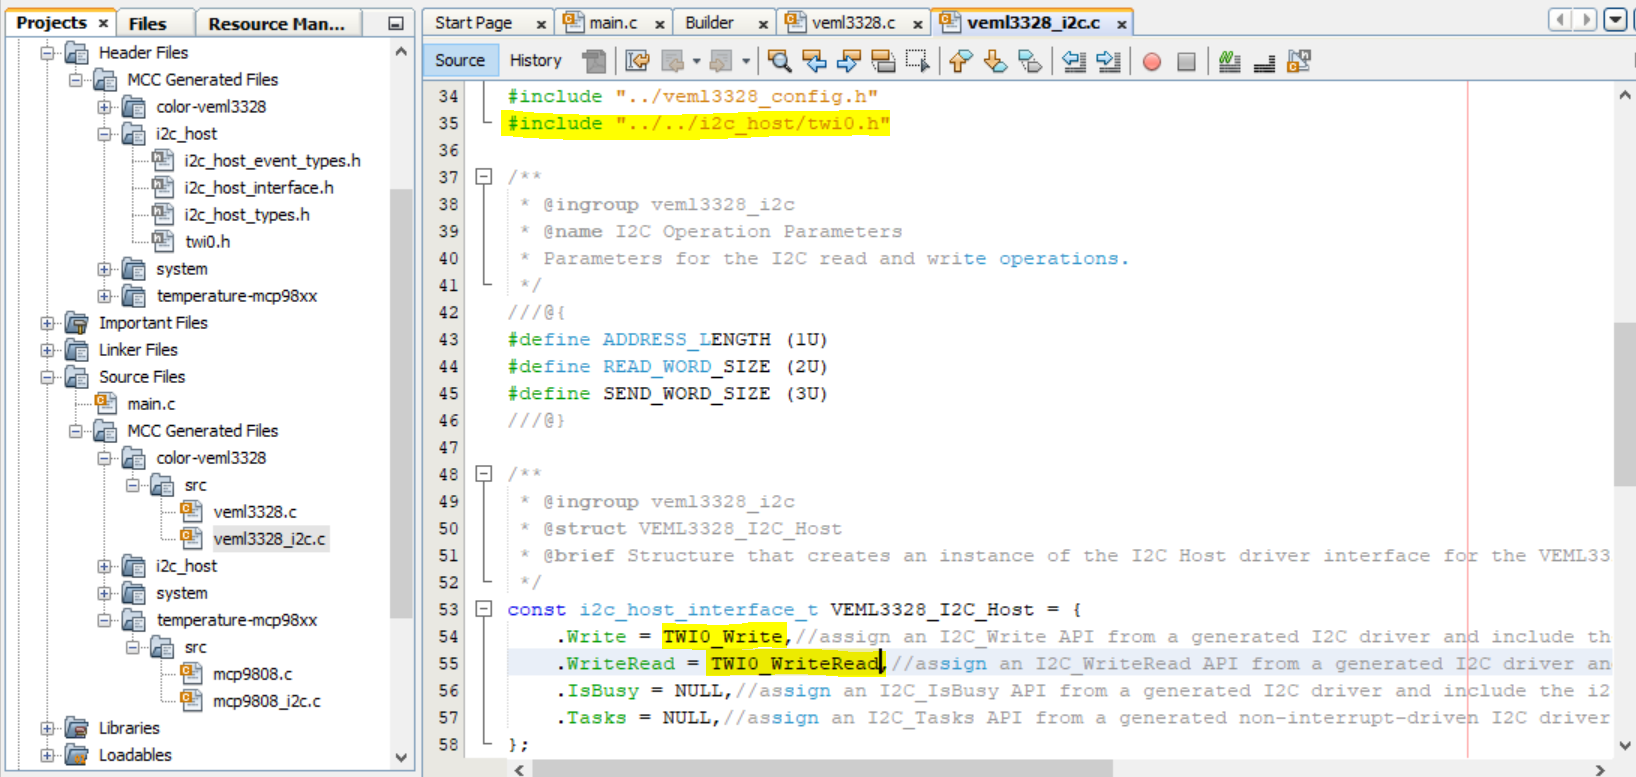Show the open documents list dropdown
Viewport: 1636px width, 777px height.
pos(1615,19)
